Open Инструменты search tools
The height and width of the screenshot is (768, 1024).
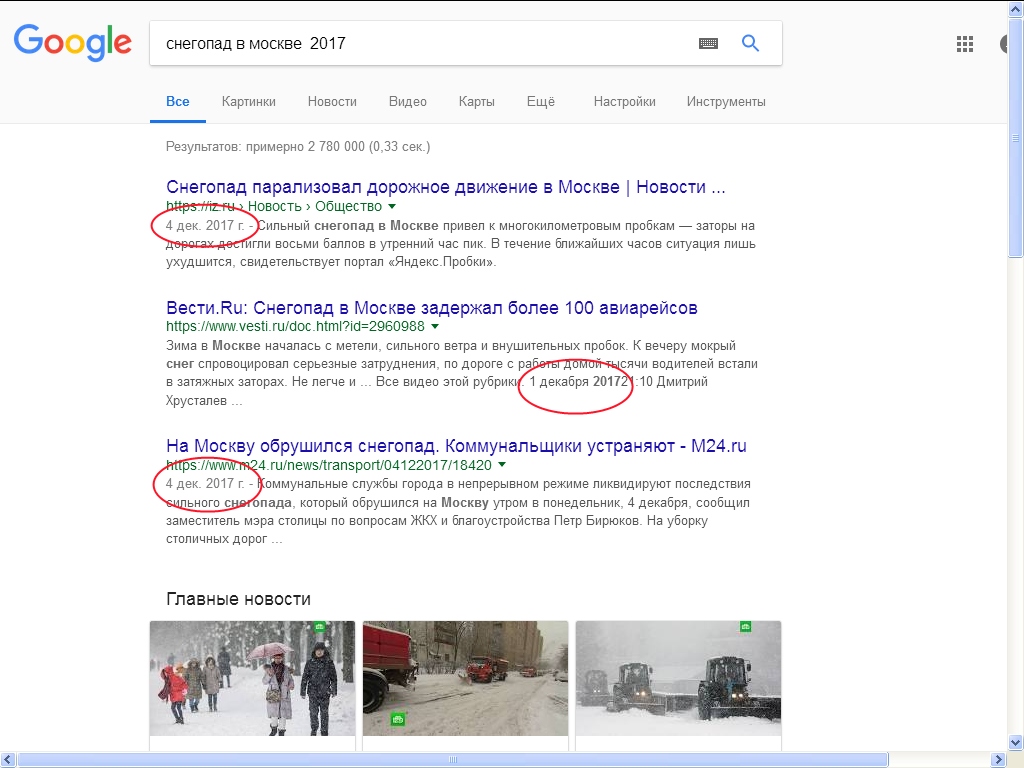pyautogui.click(x=726, y=102)
